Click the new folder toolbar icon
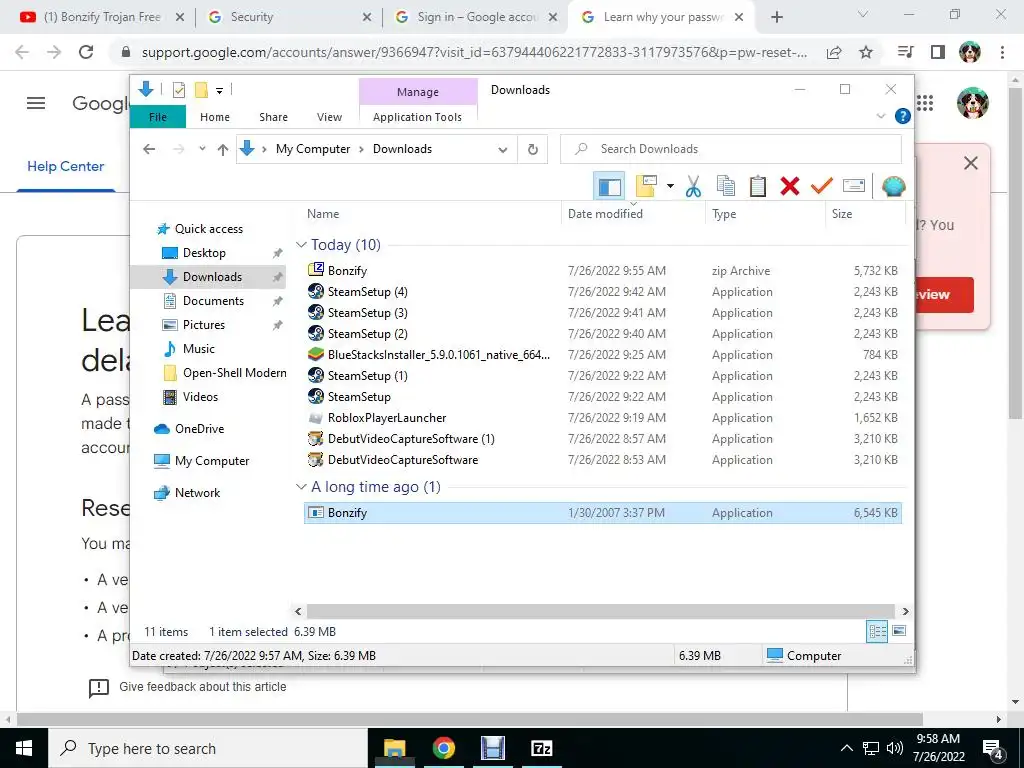Image resolution: width=1024 pixels, height=768 pixels. [646, 187]
